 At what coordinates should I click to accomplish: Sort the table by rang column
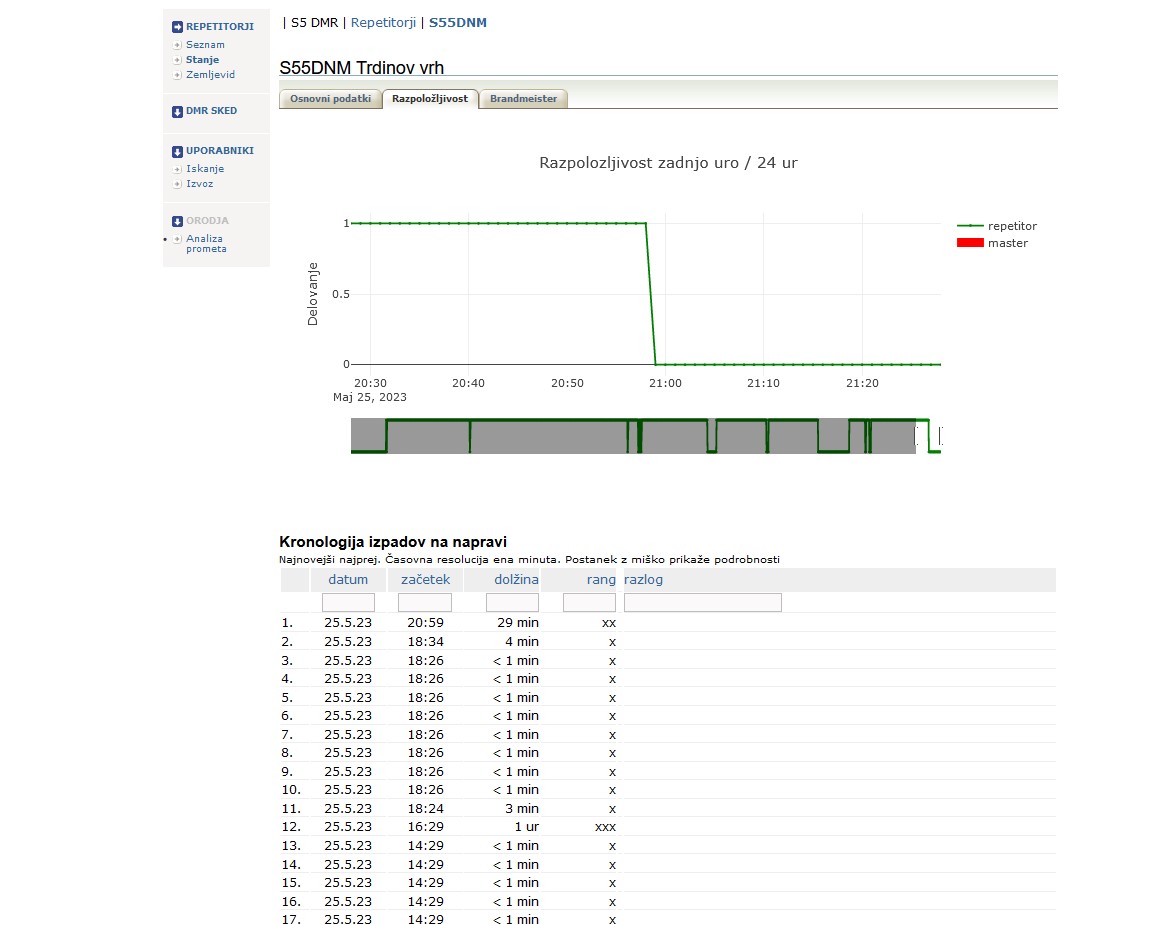pyautogui.click(x=601, y=580)
